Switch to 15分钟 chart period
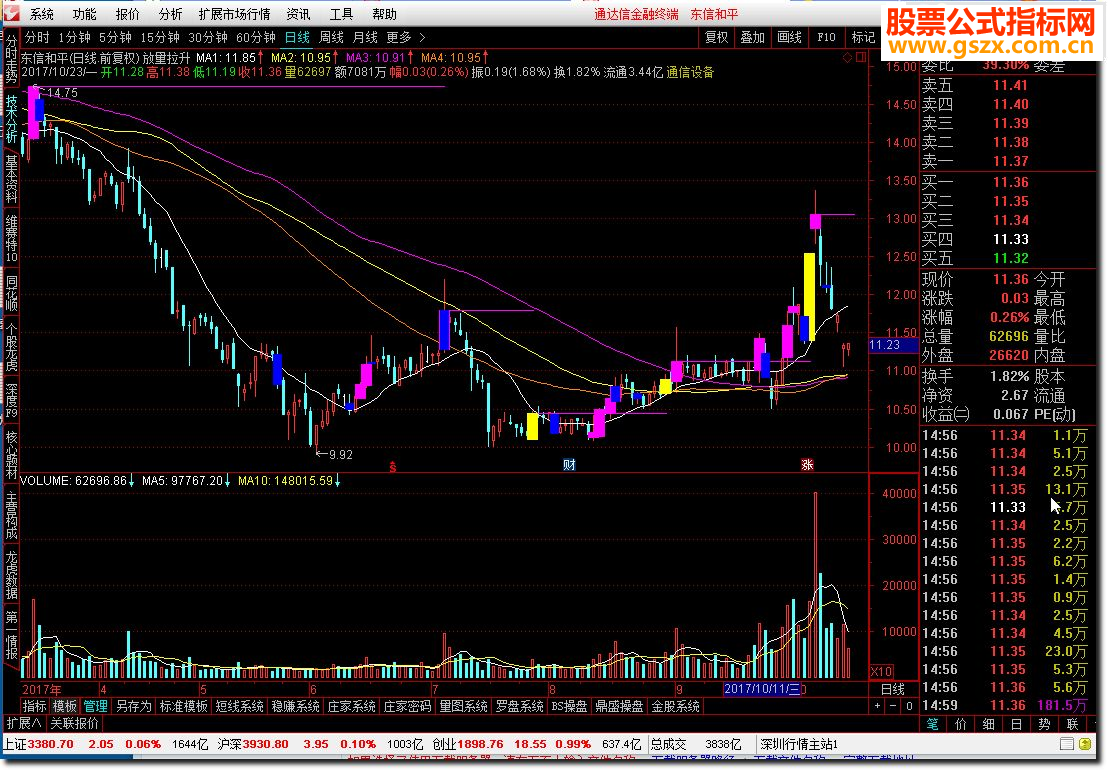 point(160,37)
